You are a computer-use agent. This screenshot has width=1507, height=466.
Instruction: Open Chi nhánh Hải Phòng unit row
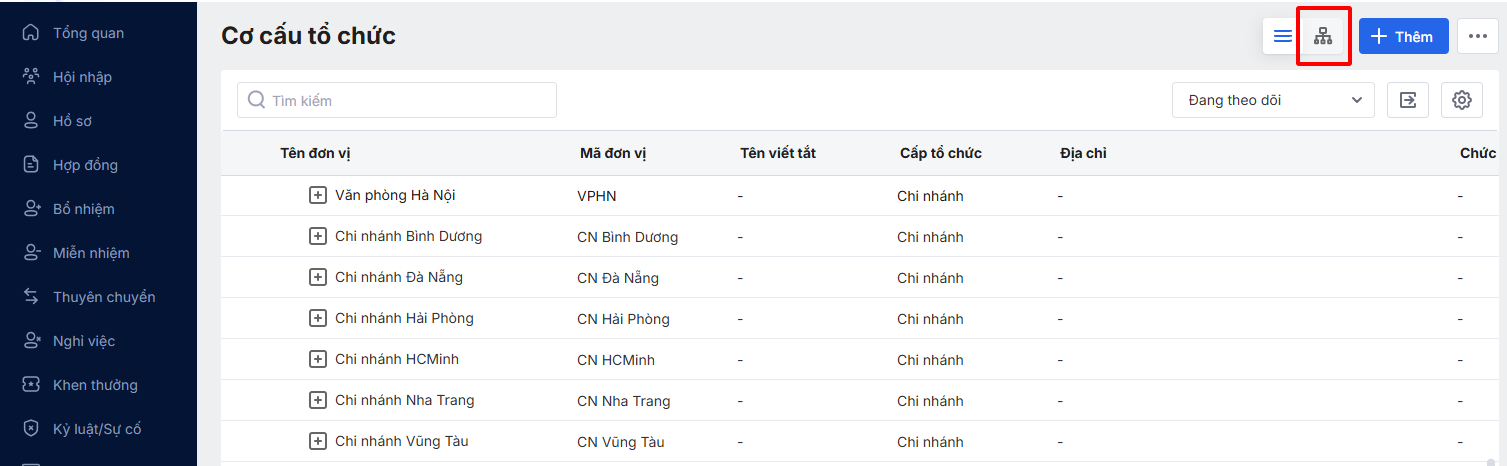tap(404, 318)
